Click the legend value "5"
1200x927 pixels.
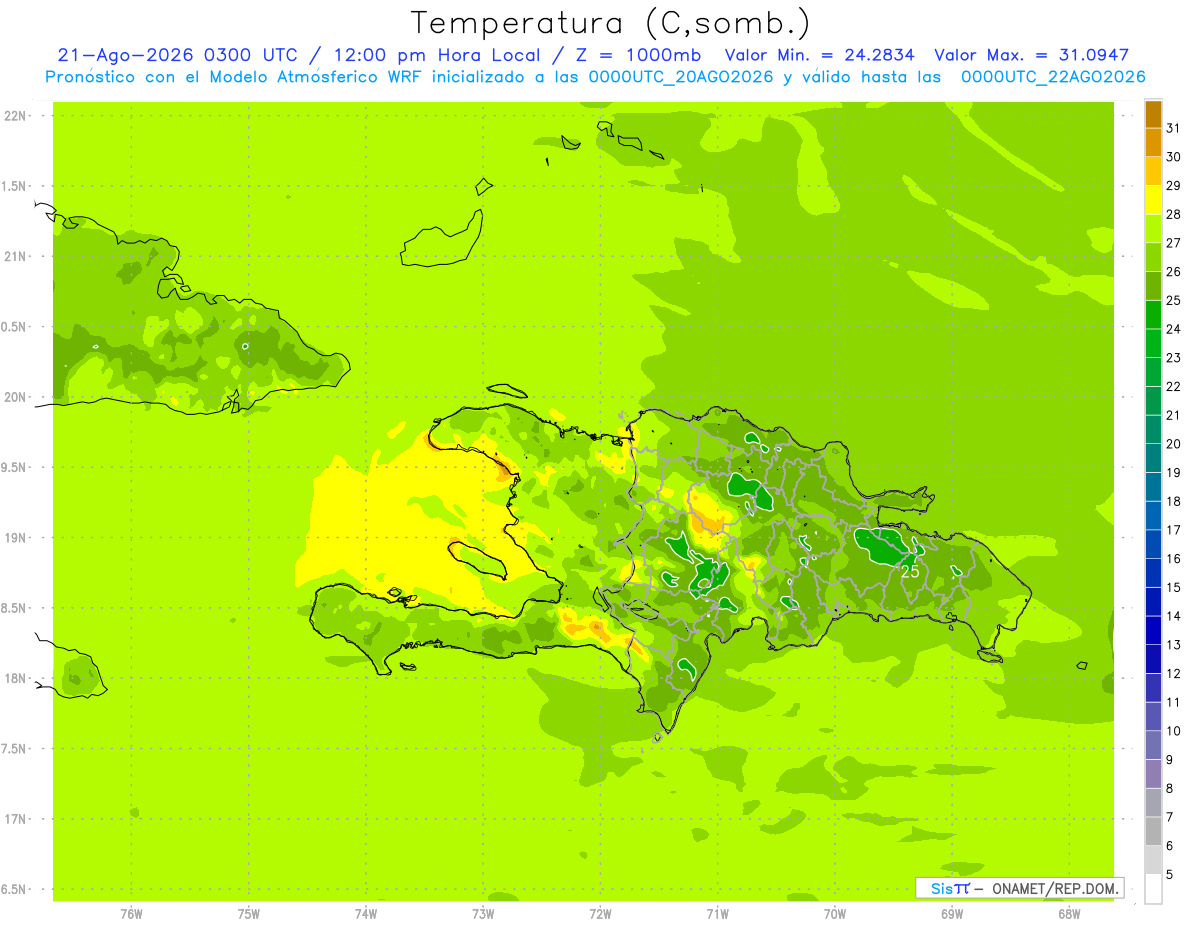pyautogui.click(x=1170, y=875)
